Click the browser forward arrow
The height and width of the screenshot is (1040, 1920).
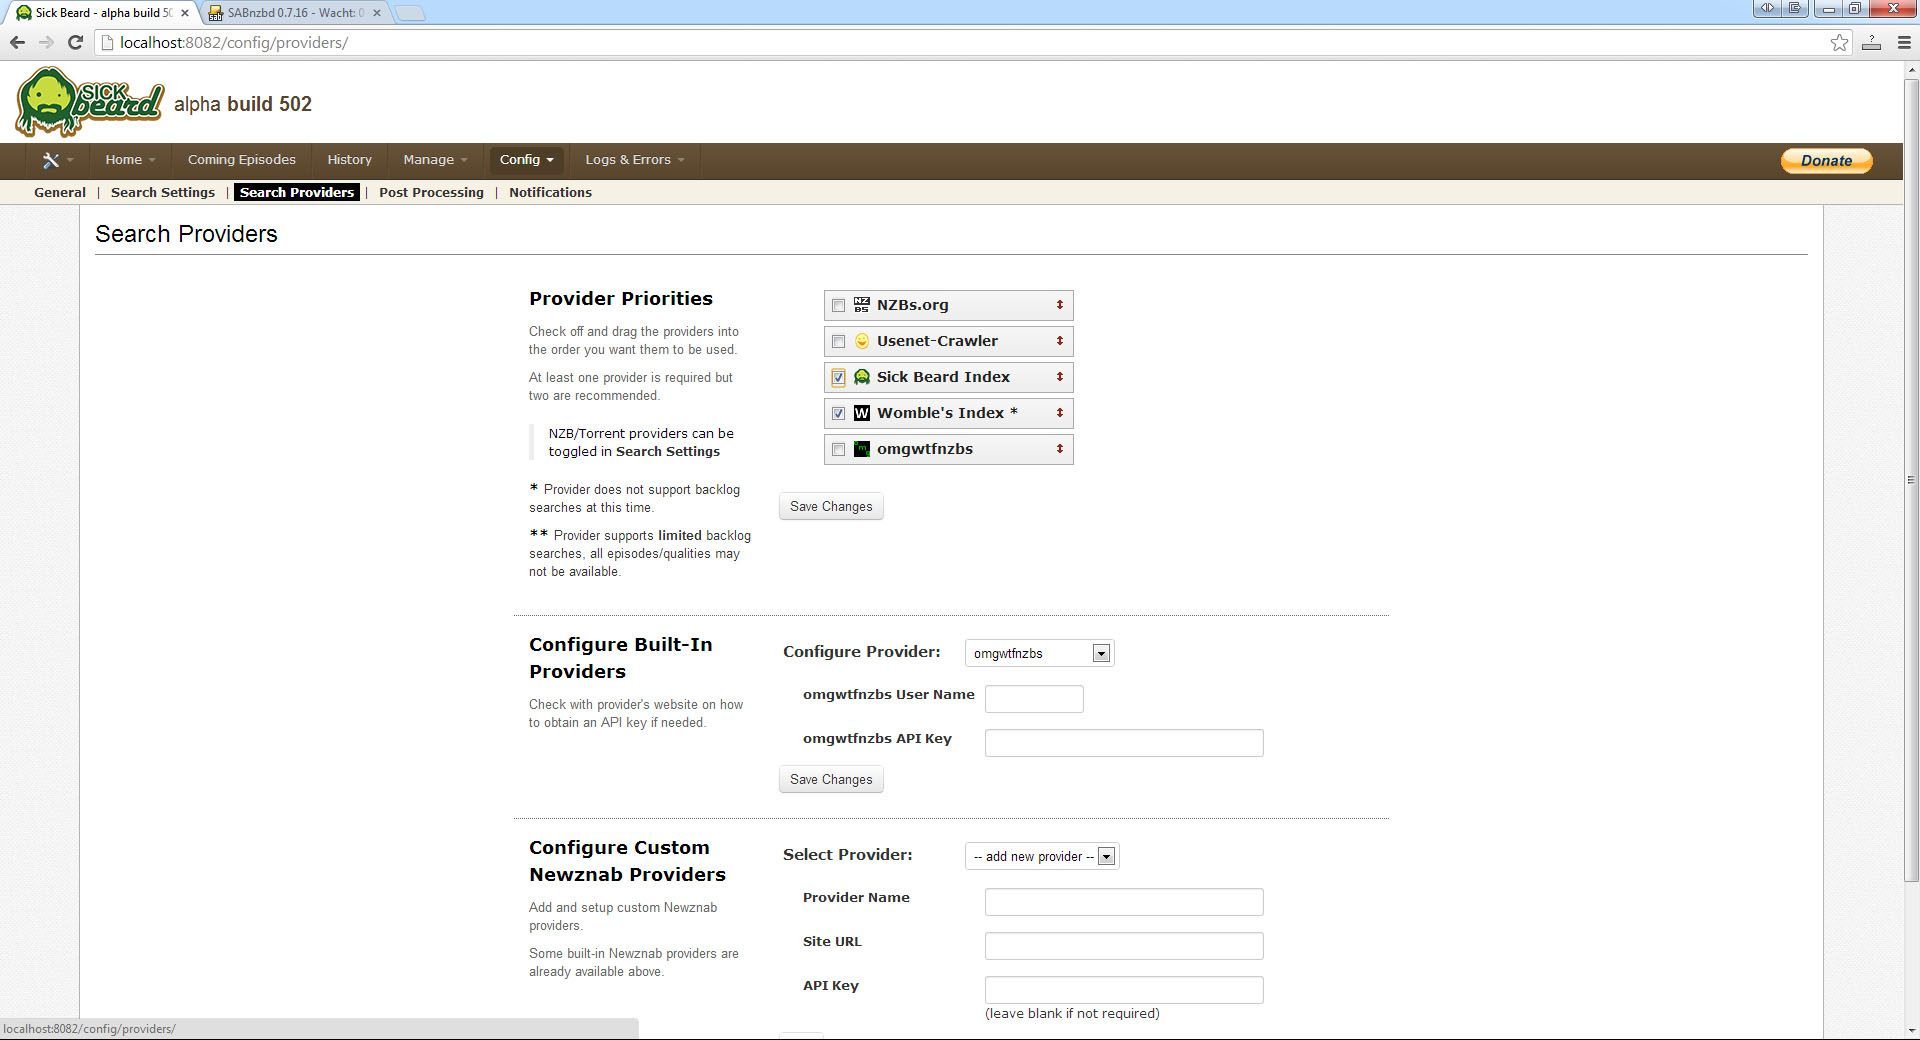[x=46, y=42]
